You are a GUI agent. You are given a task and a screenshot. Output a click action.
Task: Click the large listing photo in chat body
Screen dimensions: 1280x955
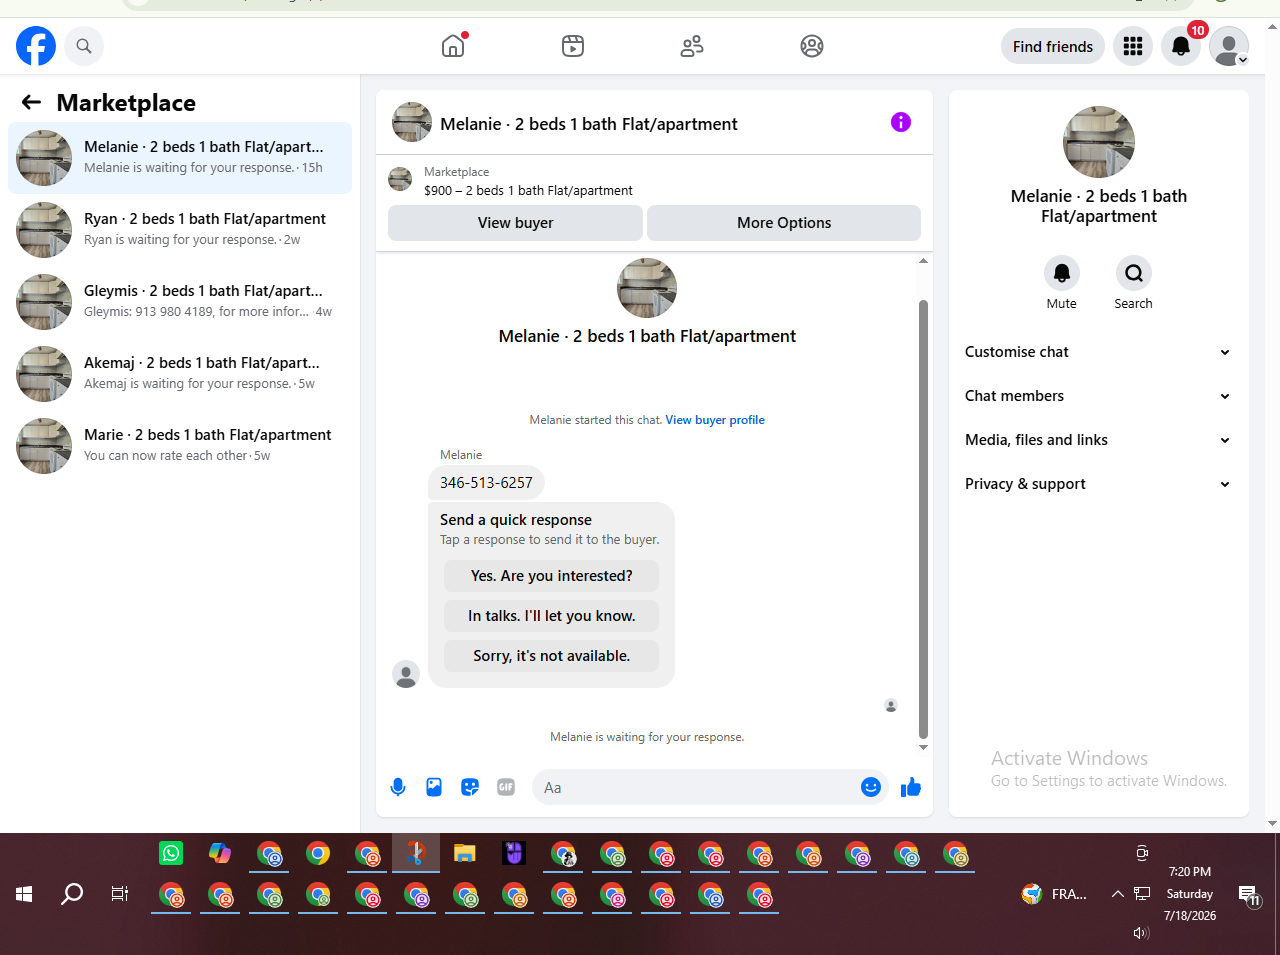(x=647, y=288)
